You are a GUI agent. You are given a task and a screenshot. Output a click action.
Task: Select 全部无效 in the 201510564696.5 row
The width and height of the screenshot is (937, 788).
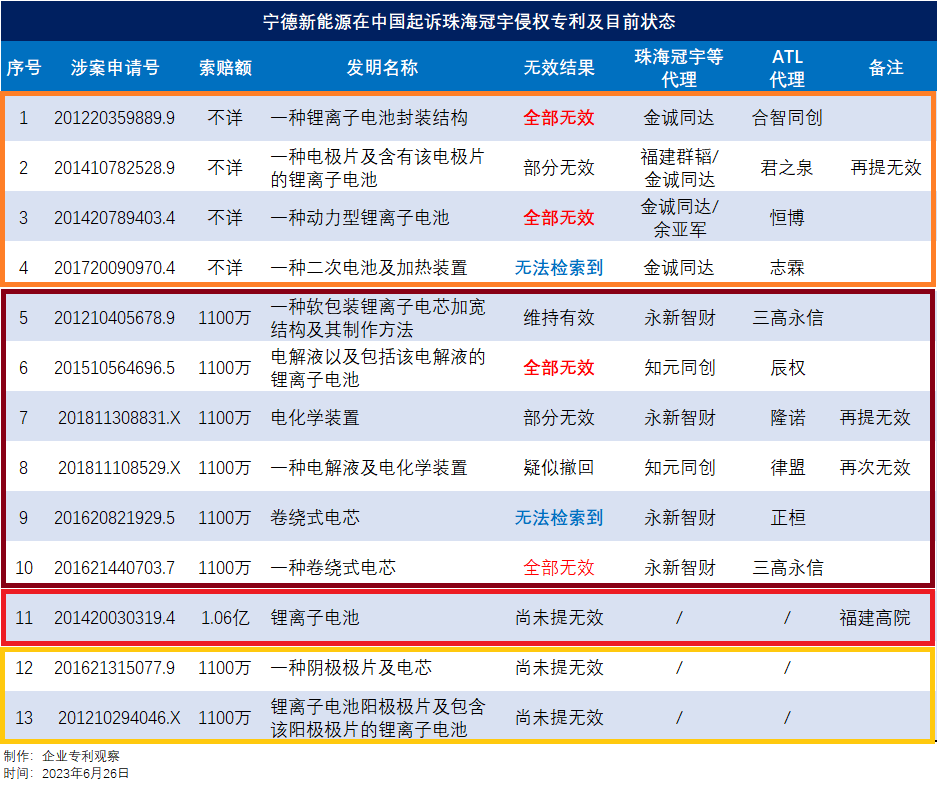[559, 368]
